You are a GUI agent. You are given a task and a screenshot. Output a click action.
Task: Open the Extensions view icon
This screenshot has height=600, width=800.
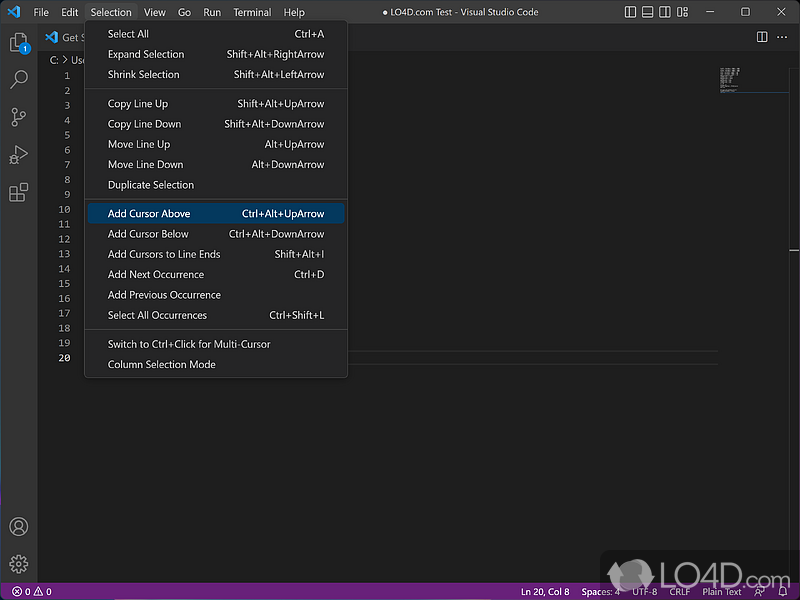[x=19, y=192]
